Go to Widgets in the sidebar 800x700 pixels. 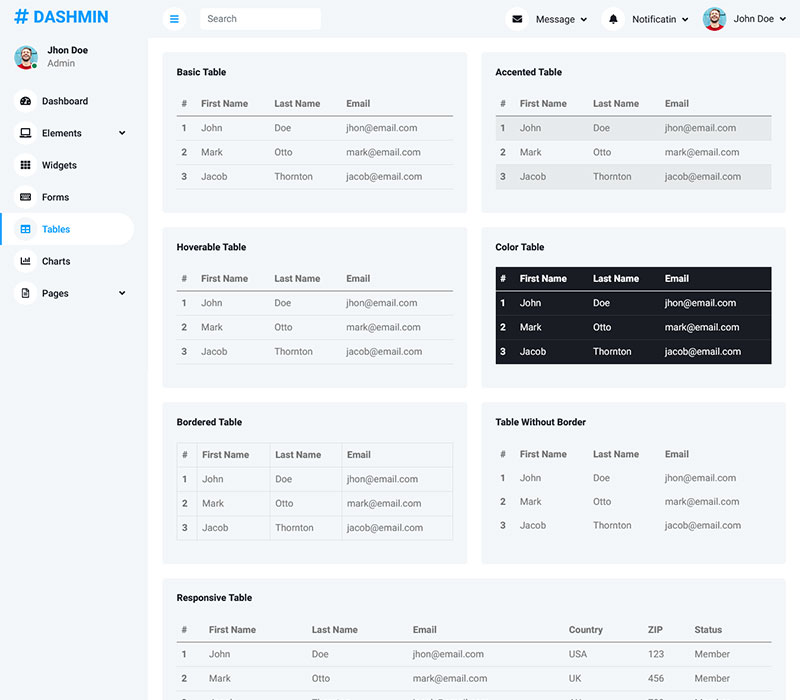coord(59,165)
